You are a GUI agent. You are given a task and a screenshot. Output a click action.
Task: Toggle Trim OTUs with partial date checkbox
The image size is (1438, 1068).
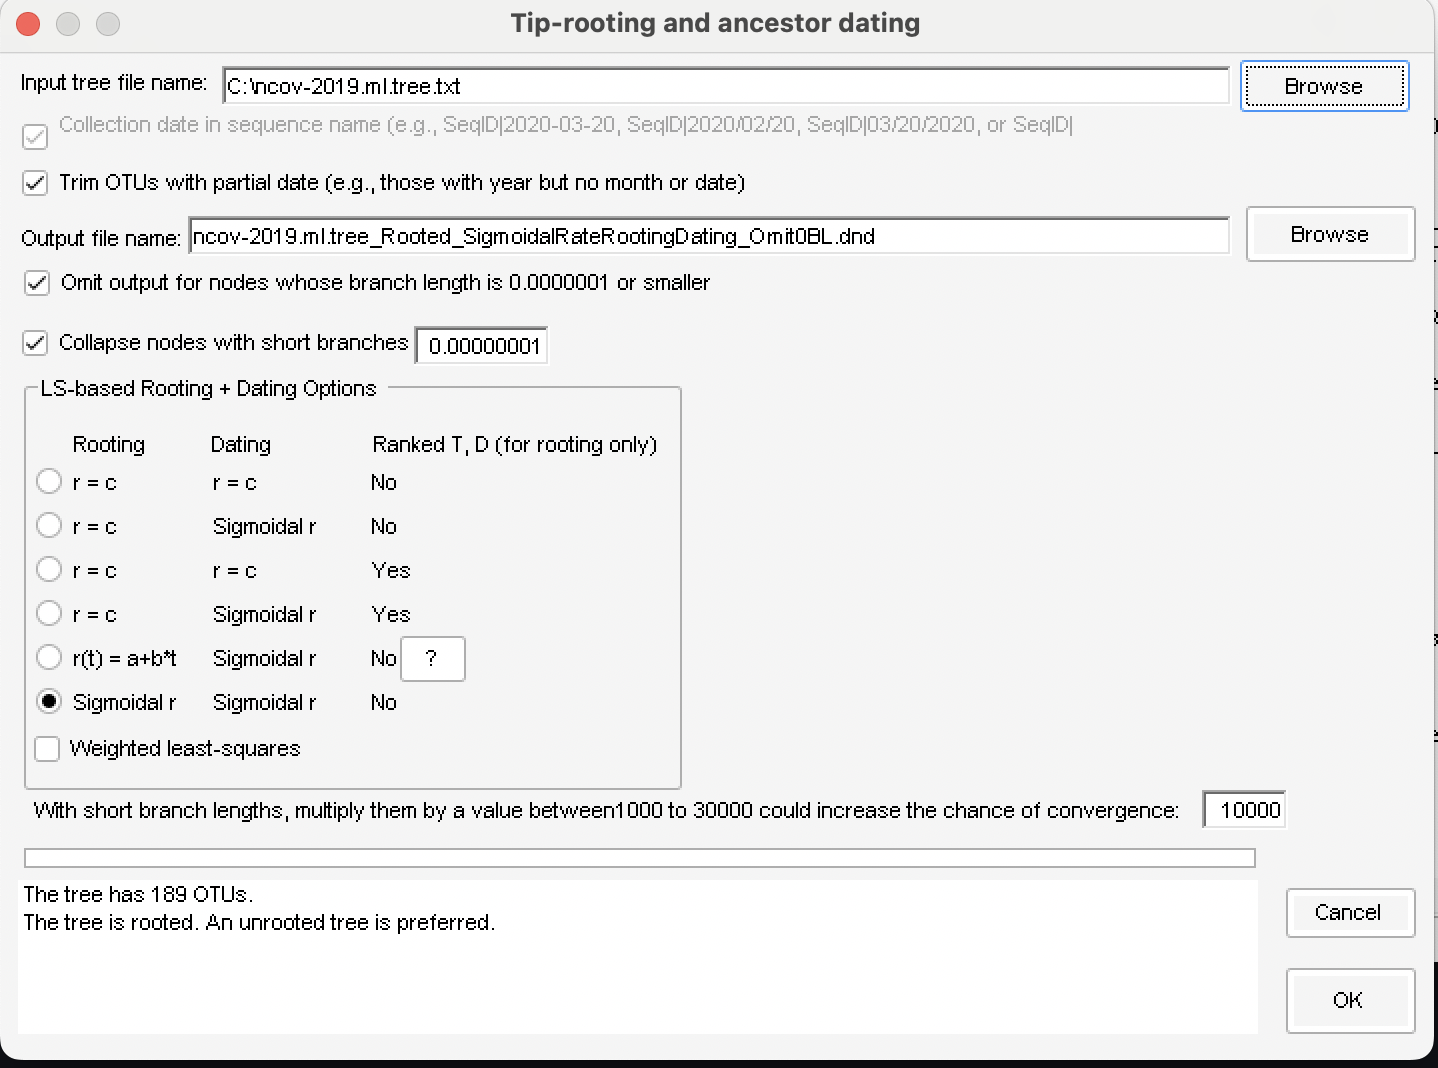click(x=35, y=183)
